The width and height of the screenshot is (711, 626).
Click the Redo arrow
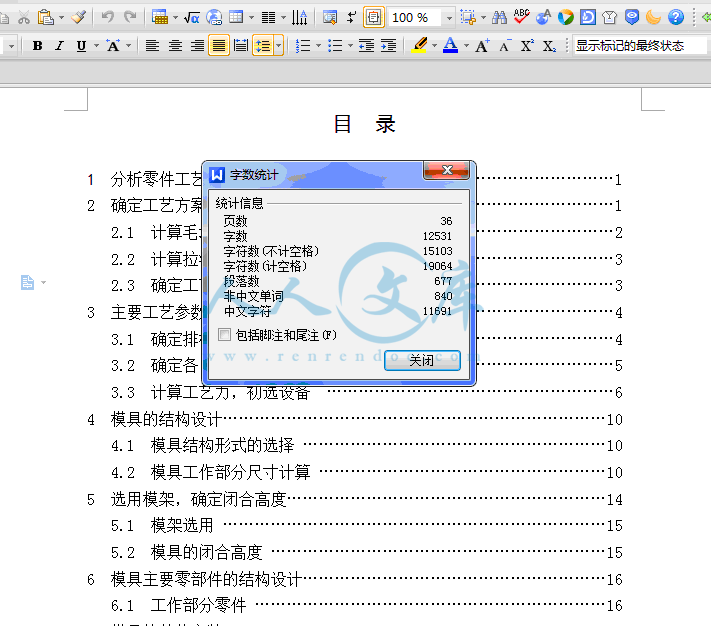(x=131, y=18)
